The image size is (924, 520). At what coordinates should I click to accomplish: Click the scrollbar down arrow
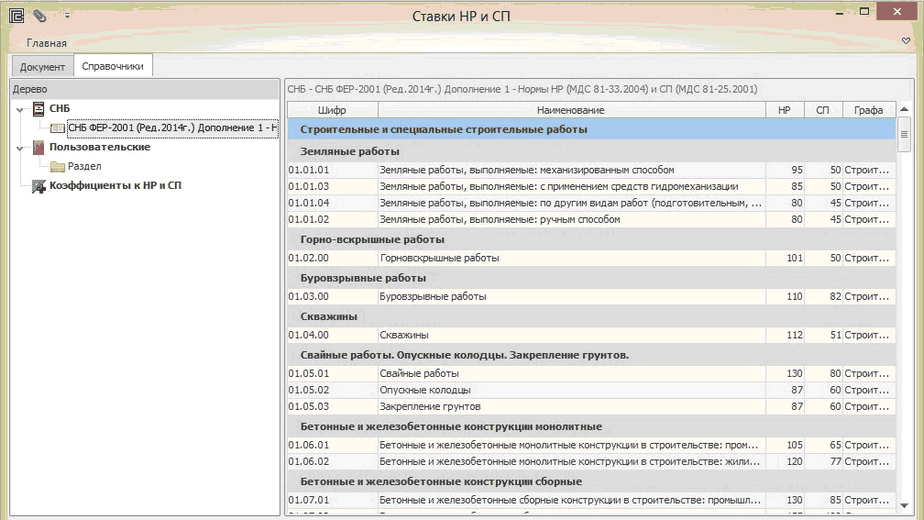[x=904, y=505]
